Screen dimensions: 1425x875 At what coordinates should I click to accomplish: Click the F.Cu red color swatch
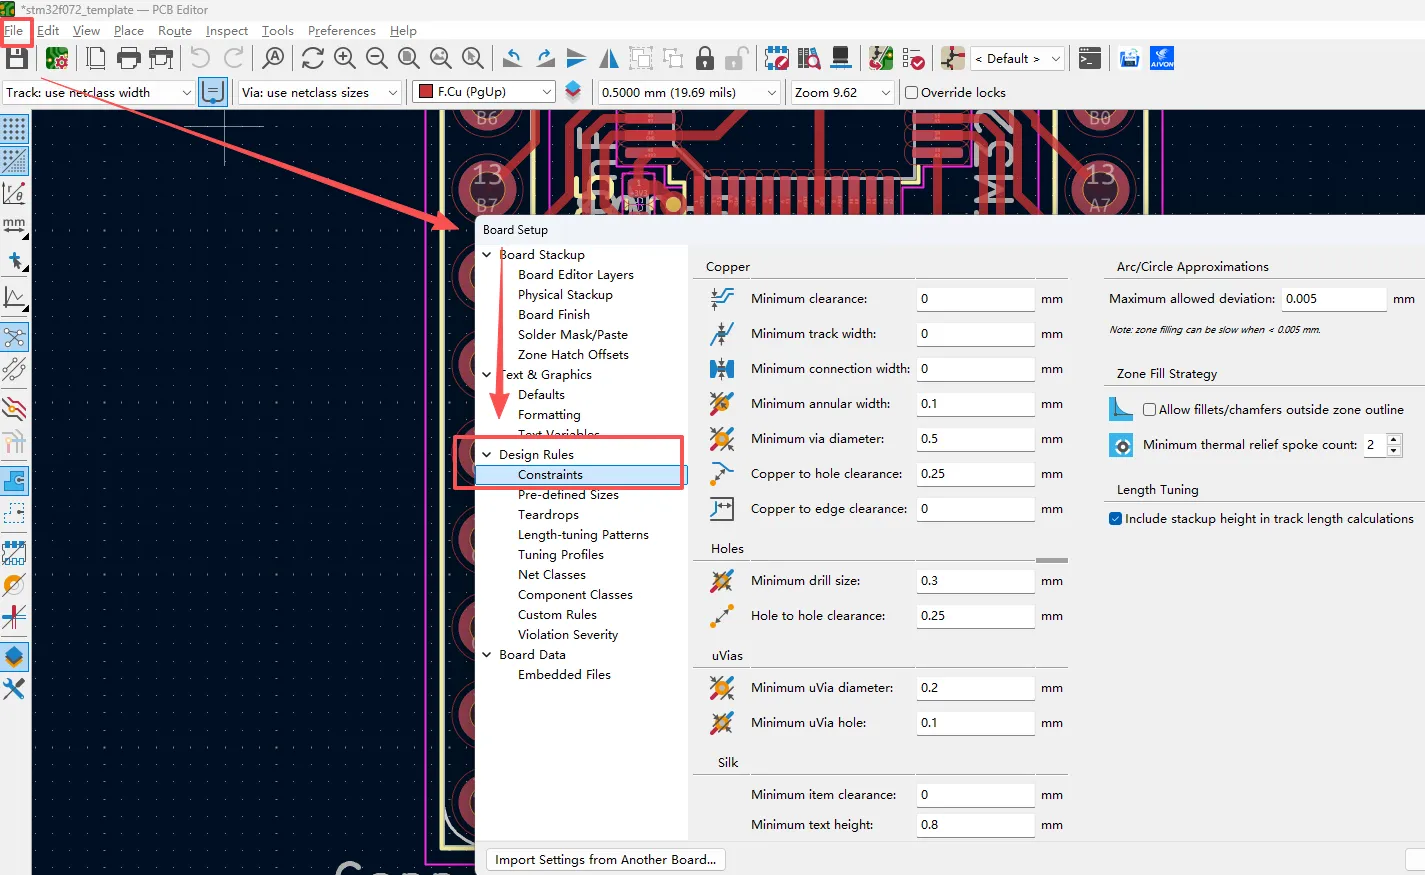[x=426, y=92]
